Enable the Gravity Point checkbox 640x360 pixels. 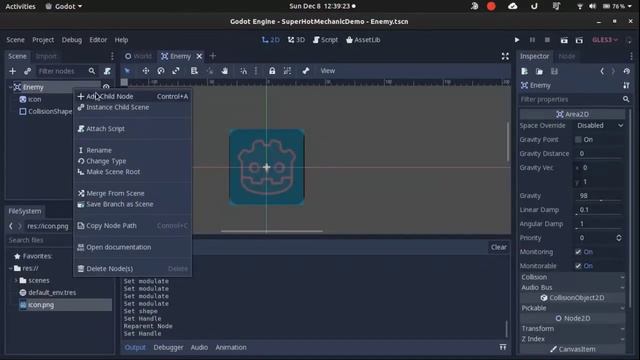click(578, 140)
